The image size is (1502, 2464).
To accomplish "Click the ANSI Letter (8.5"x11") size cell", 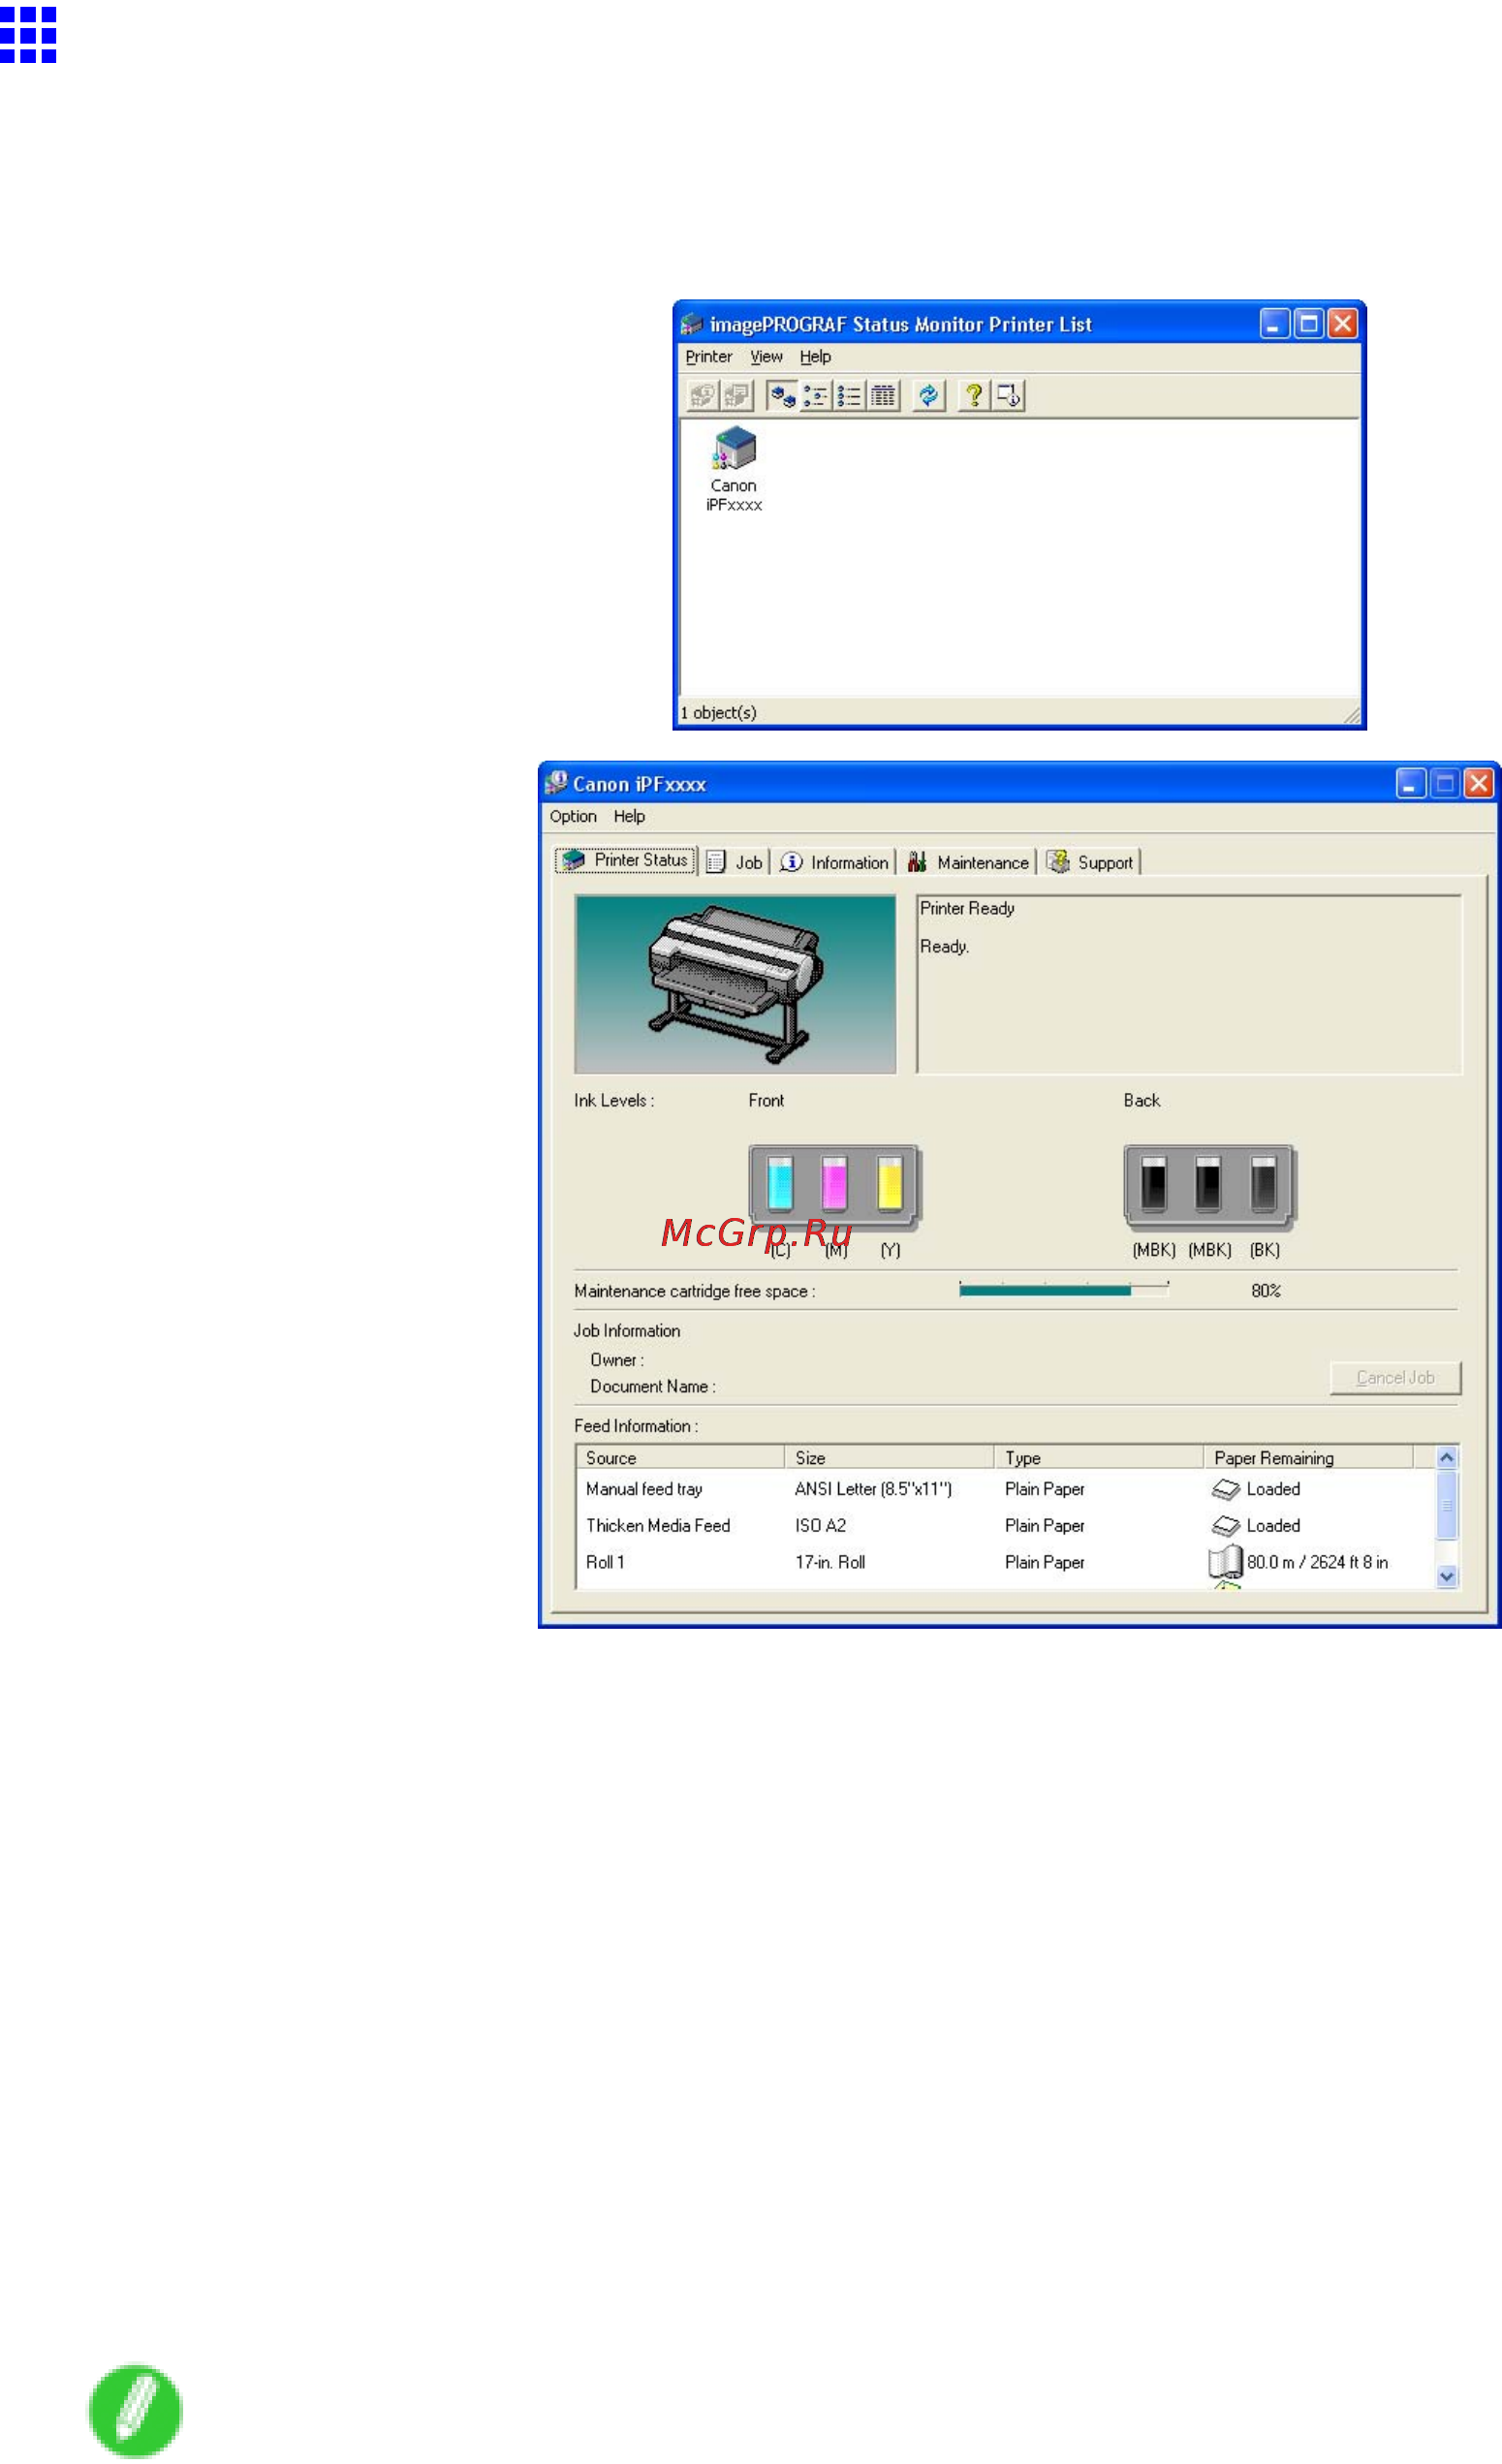I will 873,1489.
